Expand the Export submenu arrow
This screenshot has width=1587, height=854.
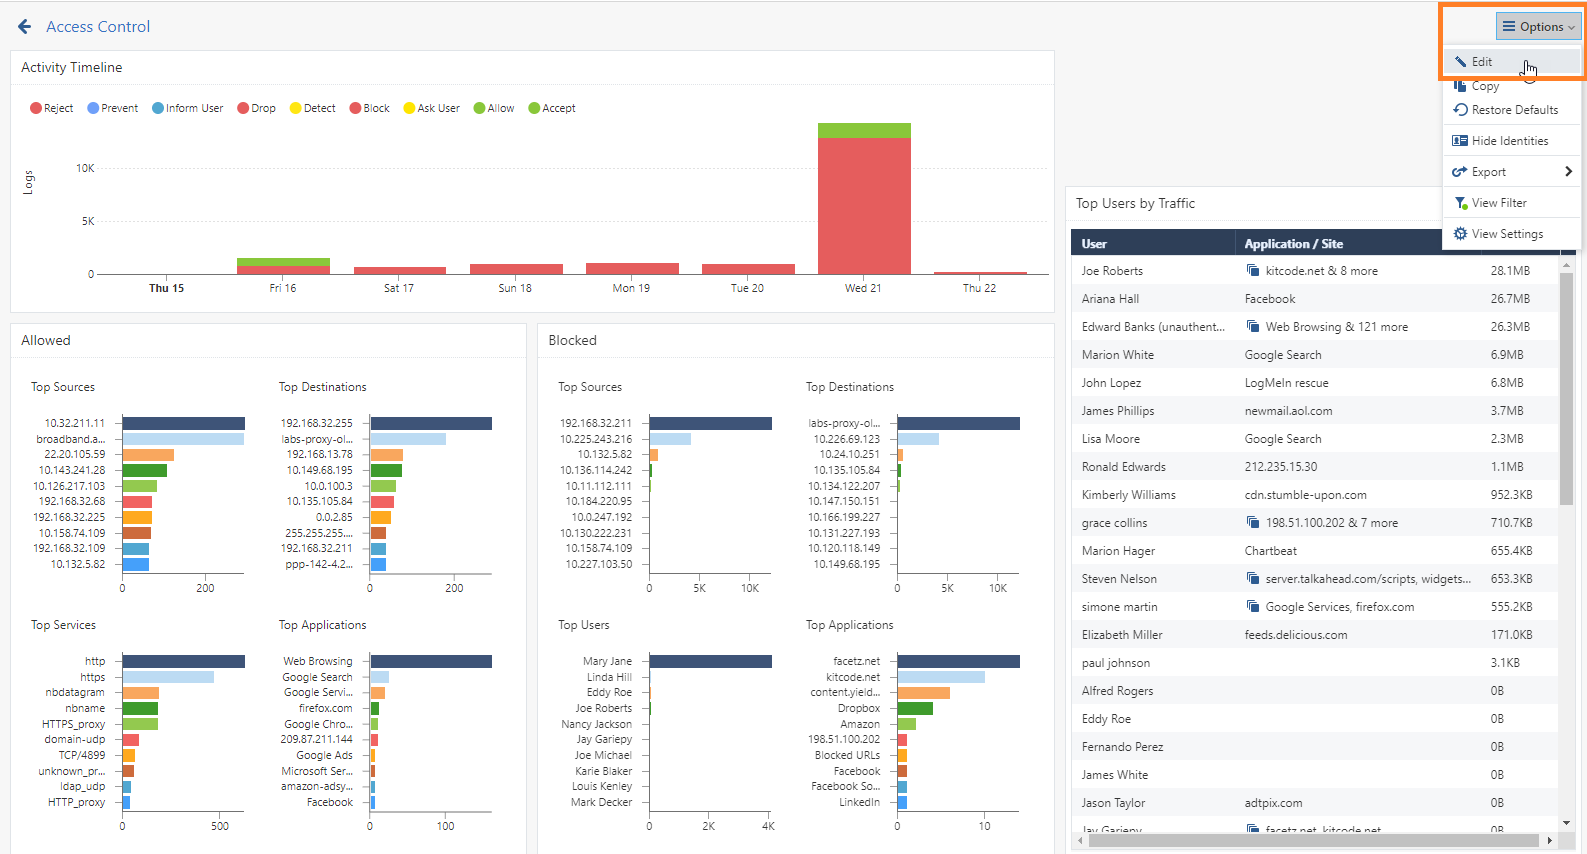(x=1568, y=172)
